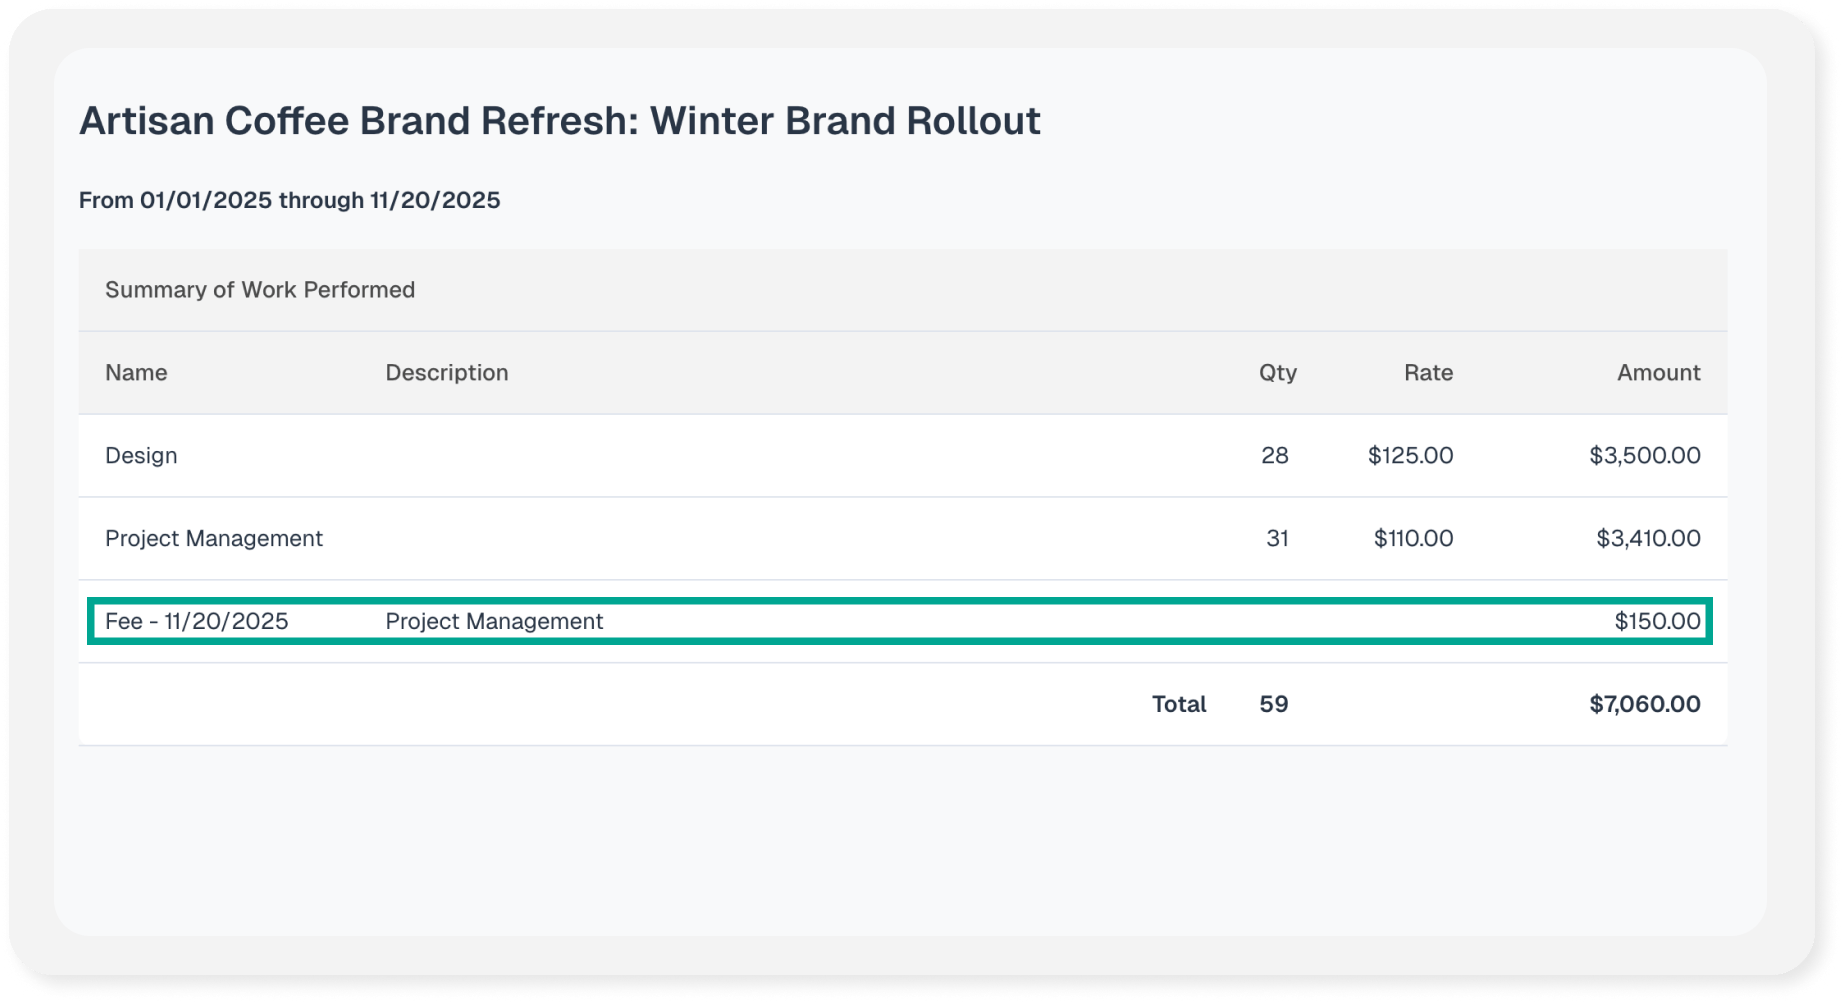
Task: Click the Fee row's Project Management description
Action: click(494, 622)
